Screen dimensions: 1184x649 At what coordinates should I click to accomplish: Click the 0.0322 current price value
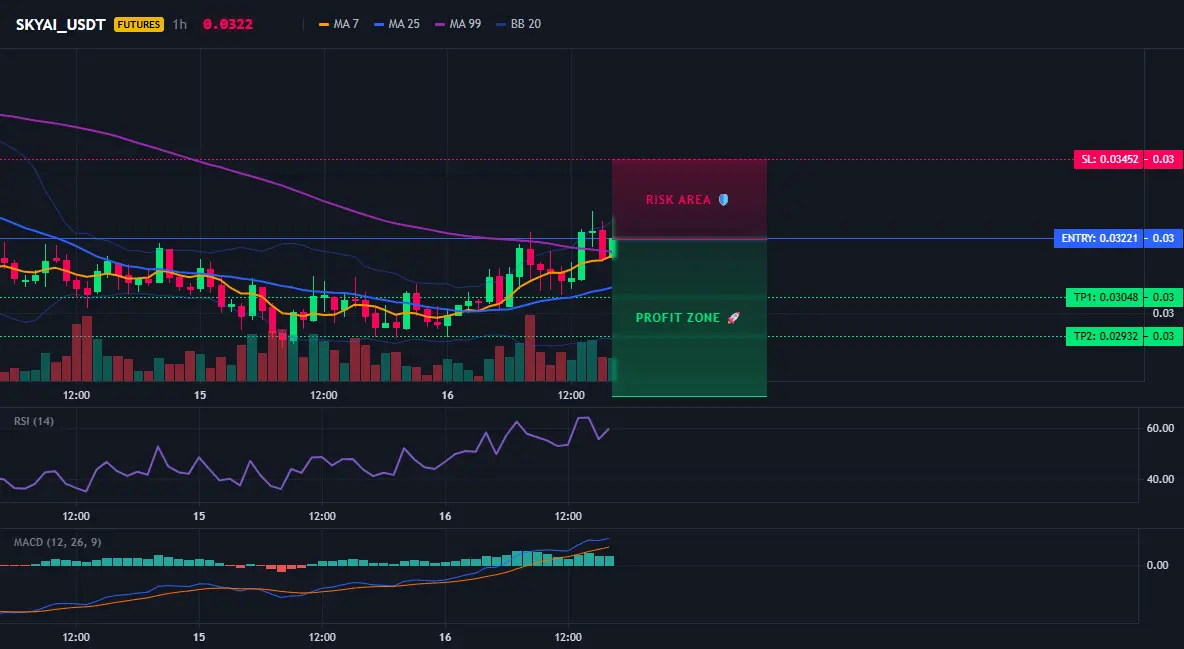point(227,24)
